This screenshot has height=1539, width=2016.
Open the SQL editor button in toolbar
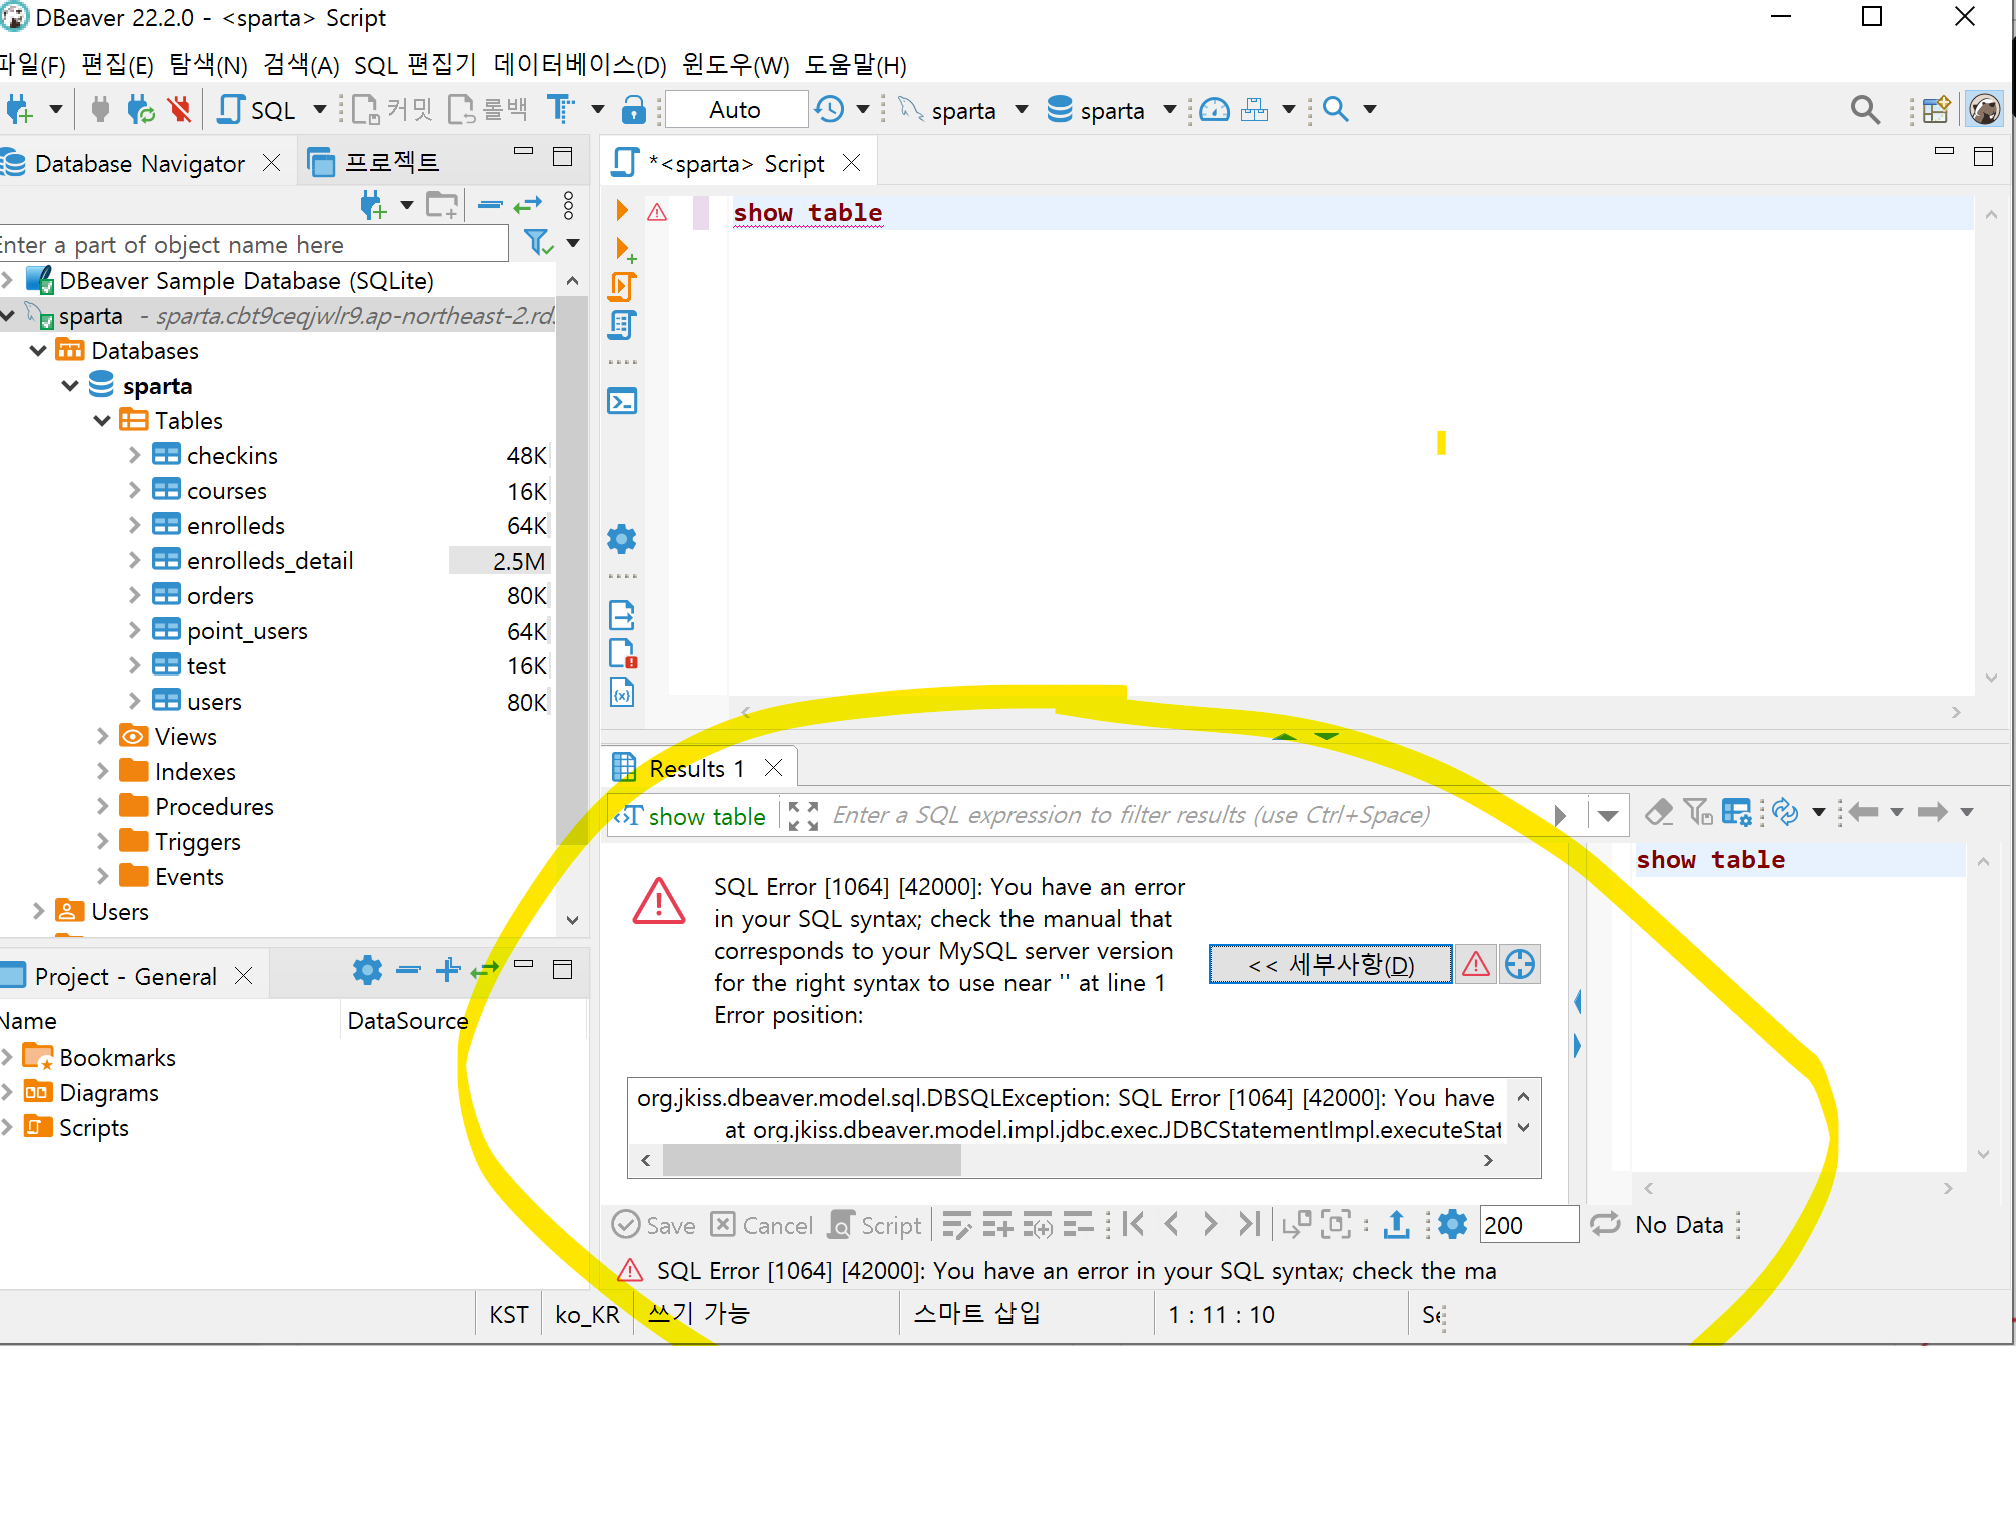257,109
